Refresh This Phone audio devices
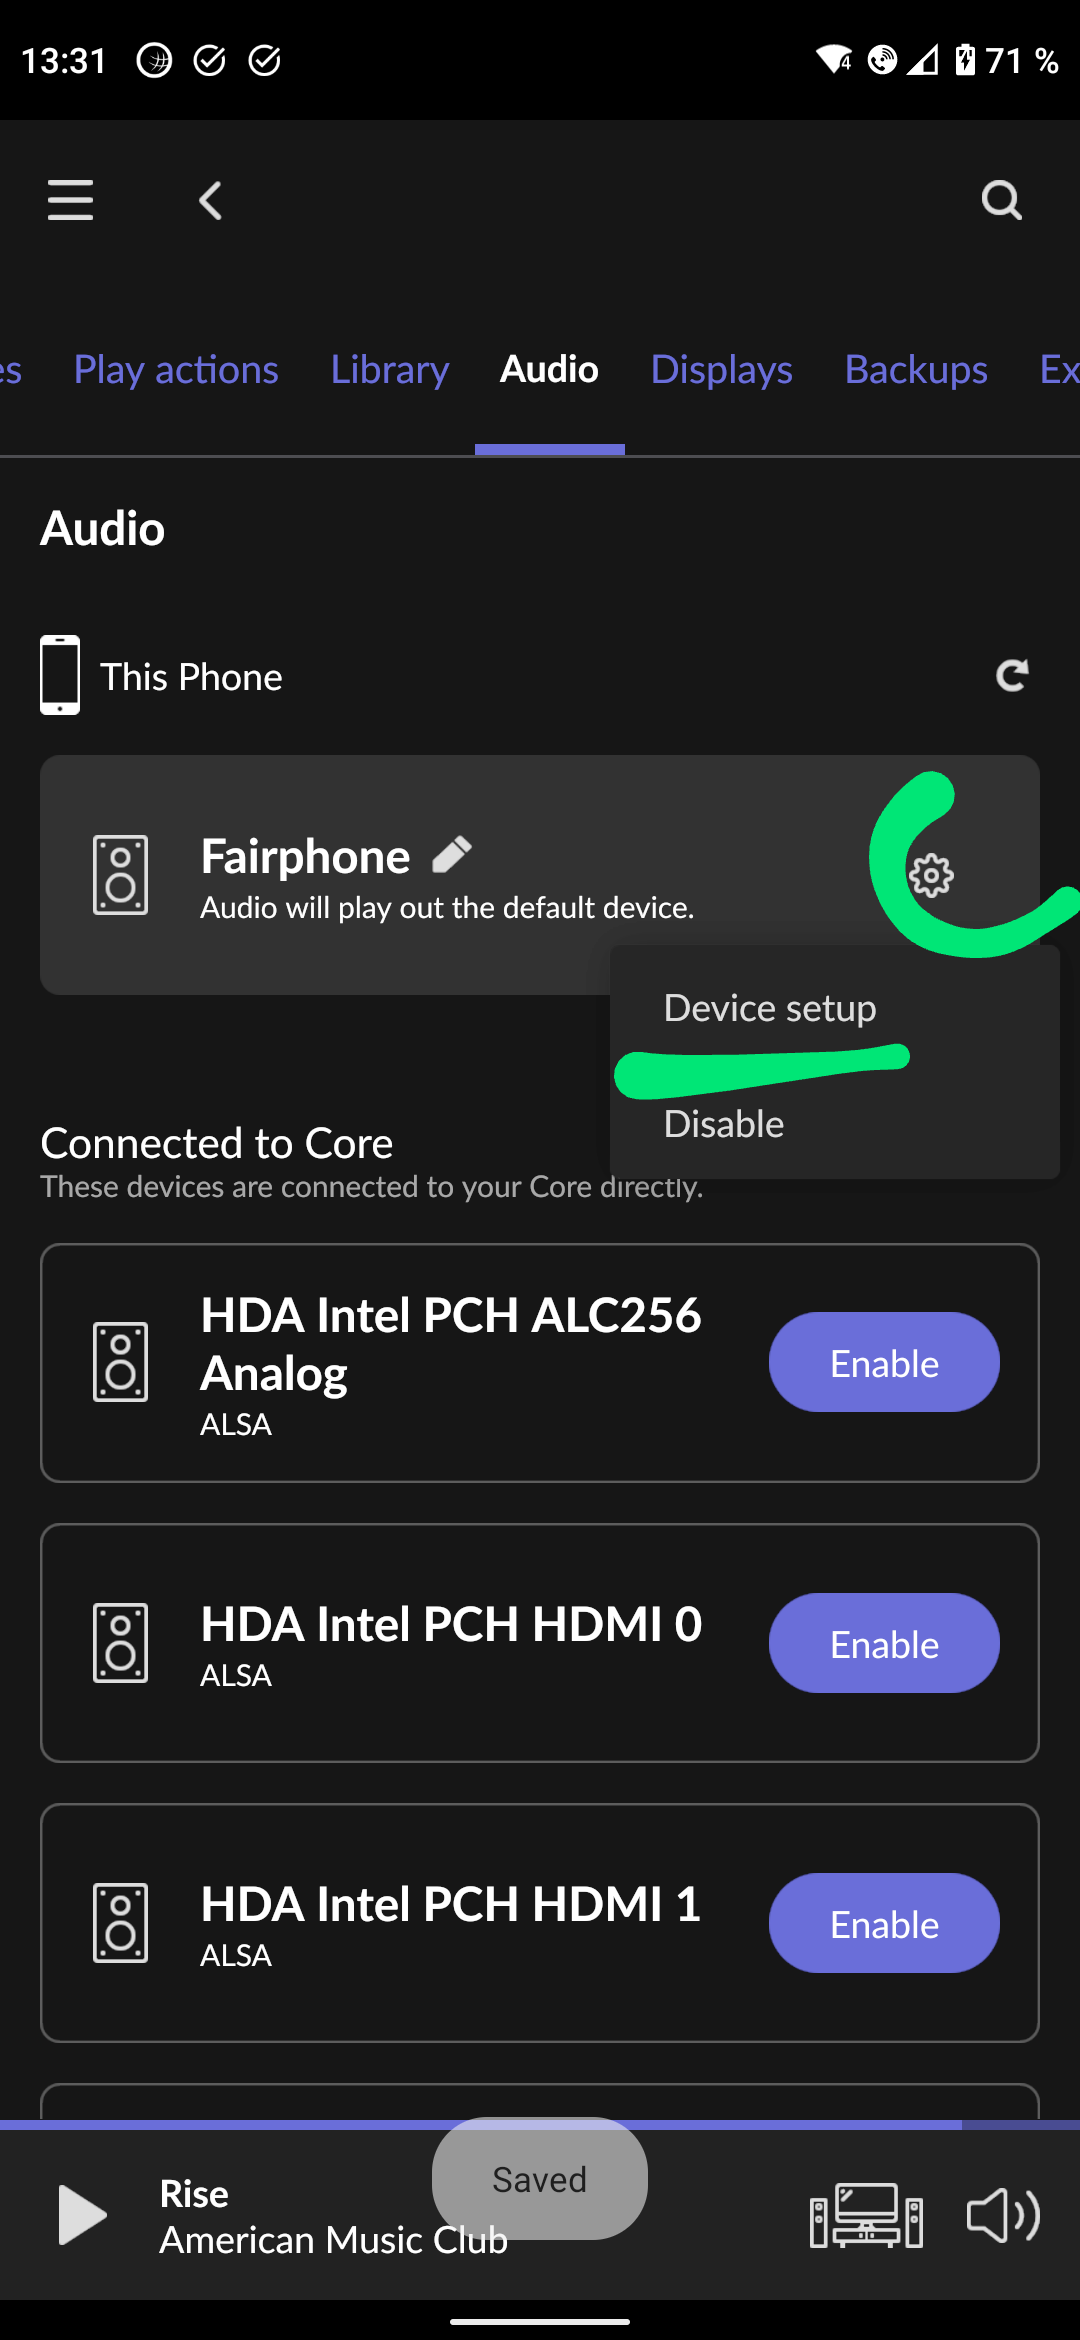The image size is (1080, 2340). coord(1012,676)
